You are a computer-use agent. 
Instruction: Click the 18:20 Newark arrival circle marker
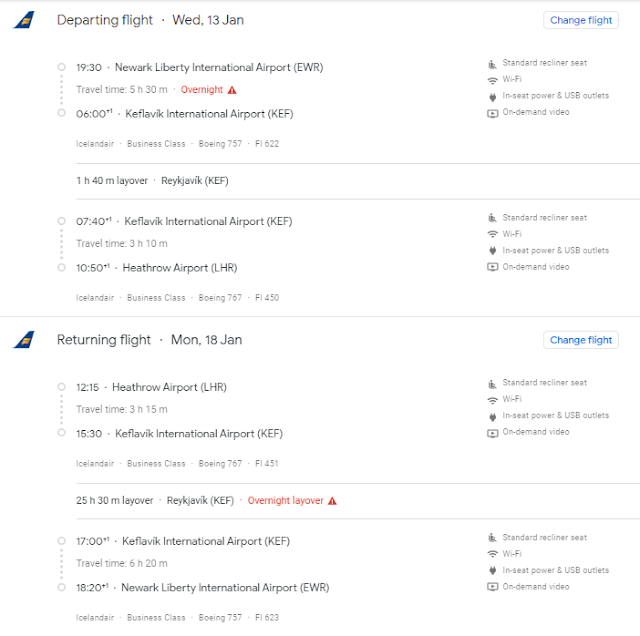[x=61, y=587]
